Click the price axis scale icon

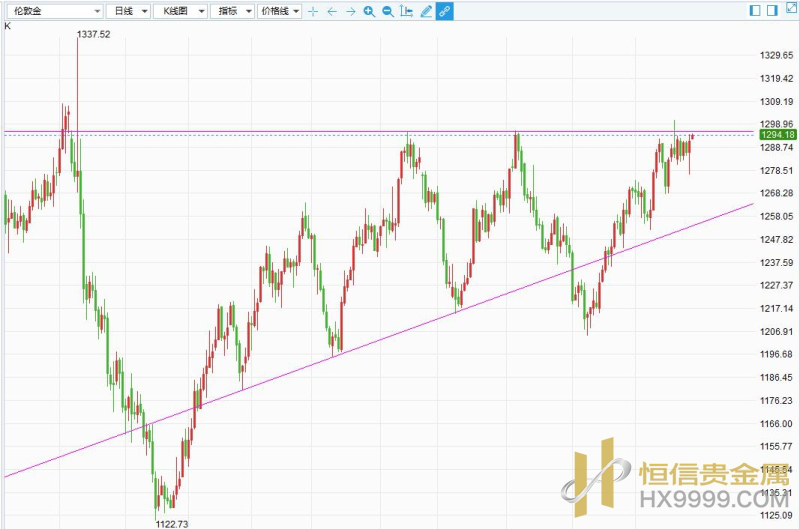pyautogui.click(x=406, y=11)
